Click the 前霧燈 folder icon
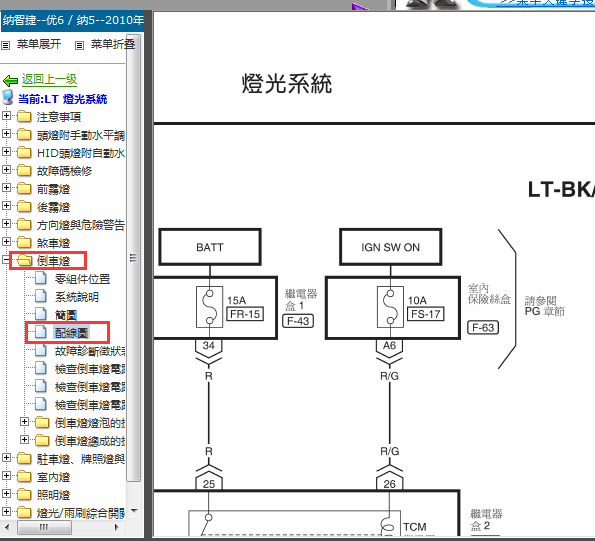This screenshot has height=541, width=595. tap(24, 189)
